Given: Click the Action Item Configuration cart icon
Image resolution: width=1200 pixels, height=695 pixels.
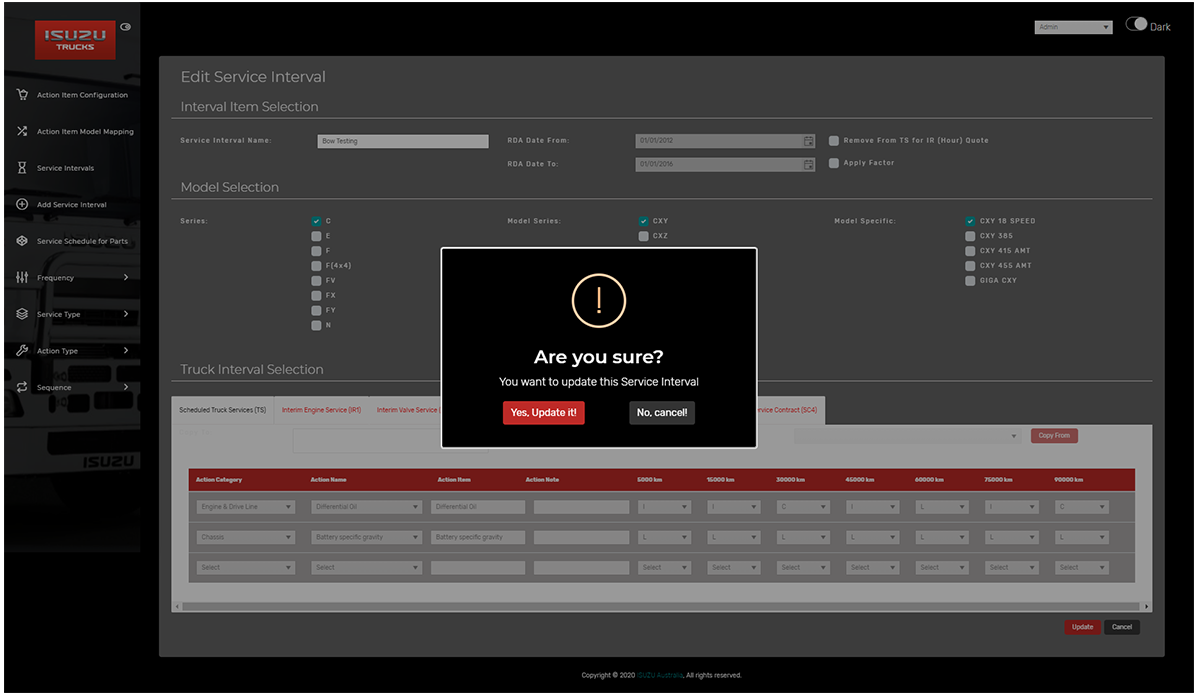Looking at the screenshot, I should pyautogui.click(x=22, y=95).
